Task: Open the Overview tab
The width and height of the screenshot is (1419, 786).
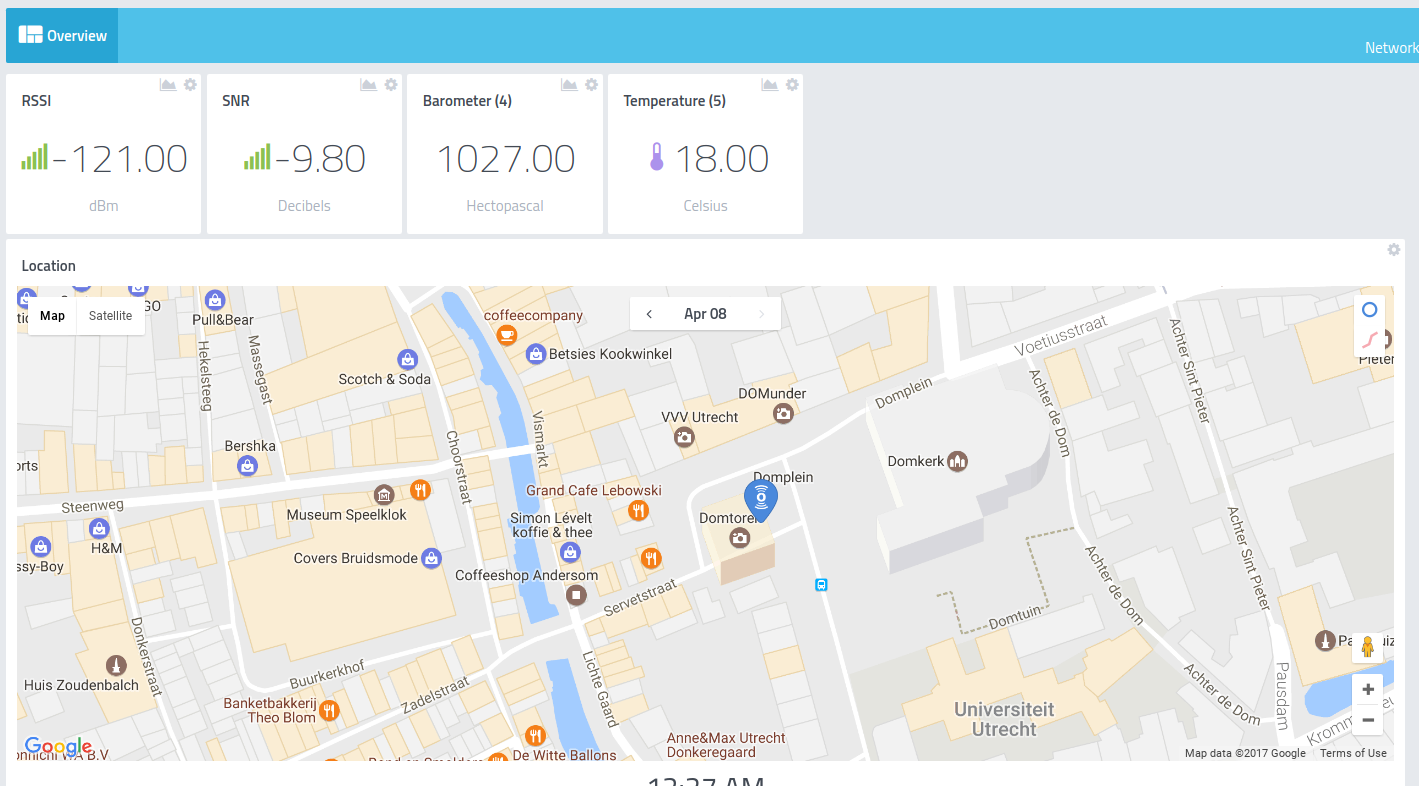Action: pos(62,35)
